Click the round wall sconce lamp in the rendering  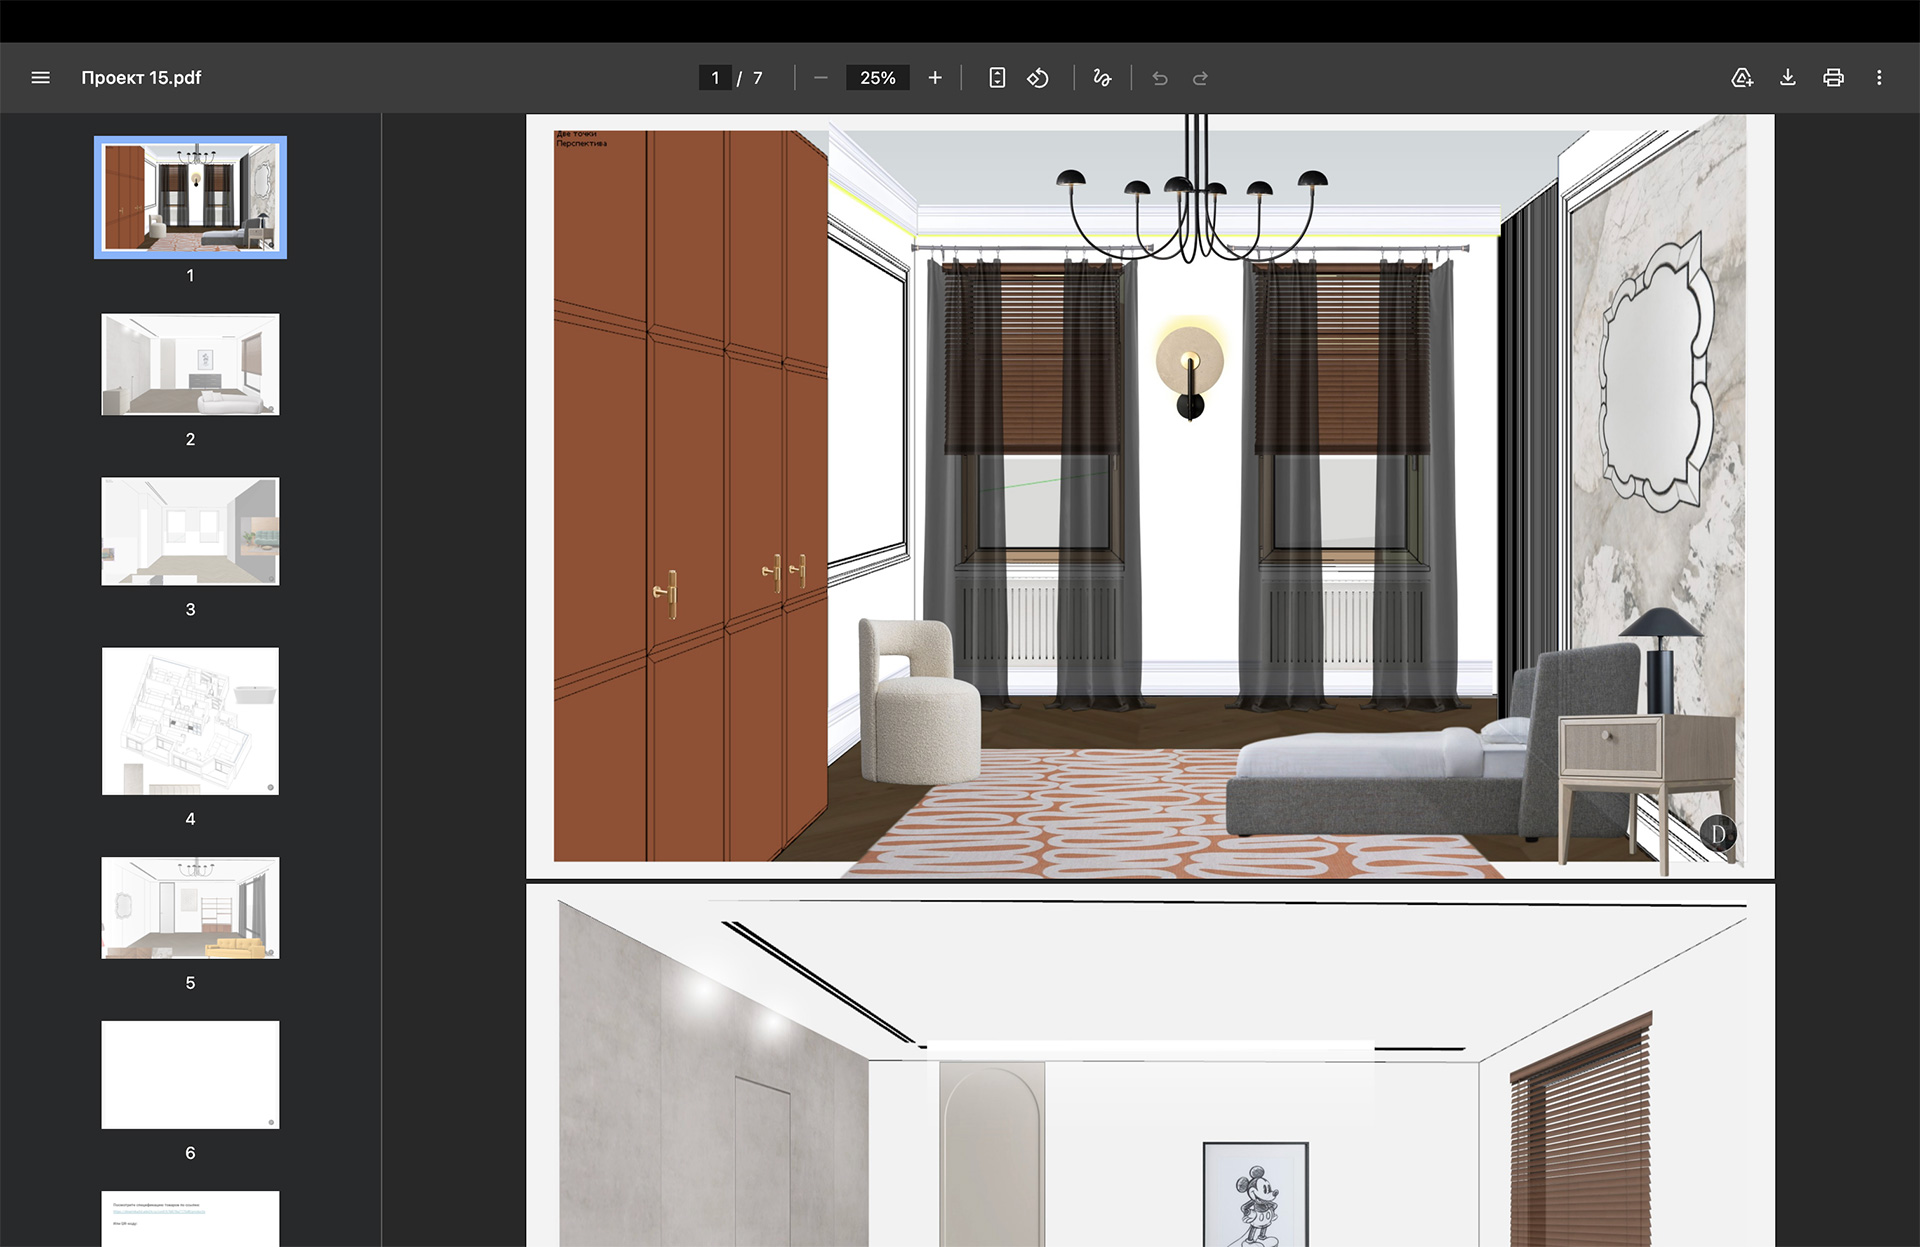(1190, 371)
